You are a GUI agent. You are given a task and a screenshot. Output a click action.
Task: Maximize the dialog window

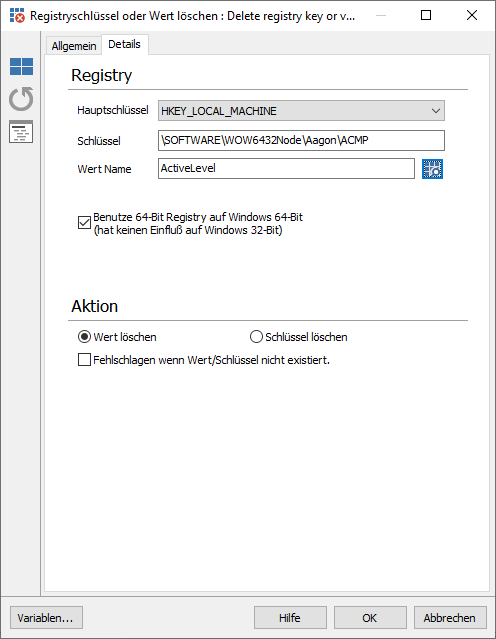tap(426, 15)
